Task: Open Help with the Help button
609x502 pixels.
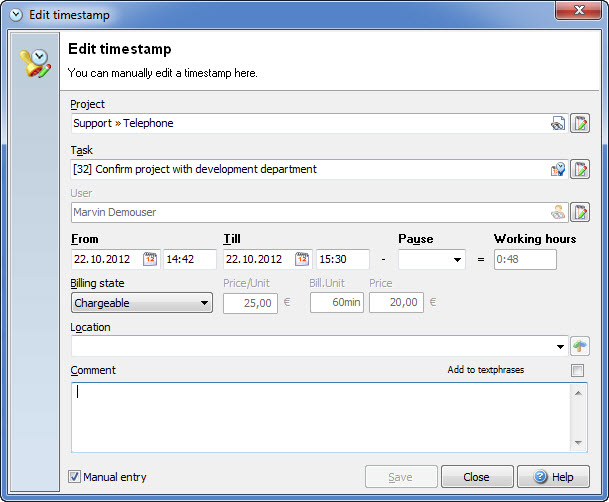Action: [x=553, y=476]
